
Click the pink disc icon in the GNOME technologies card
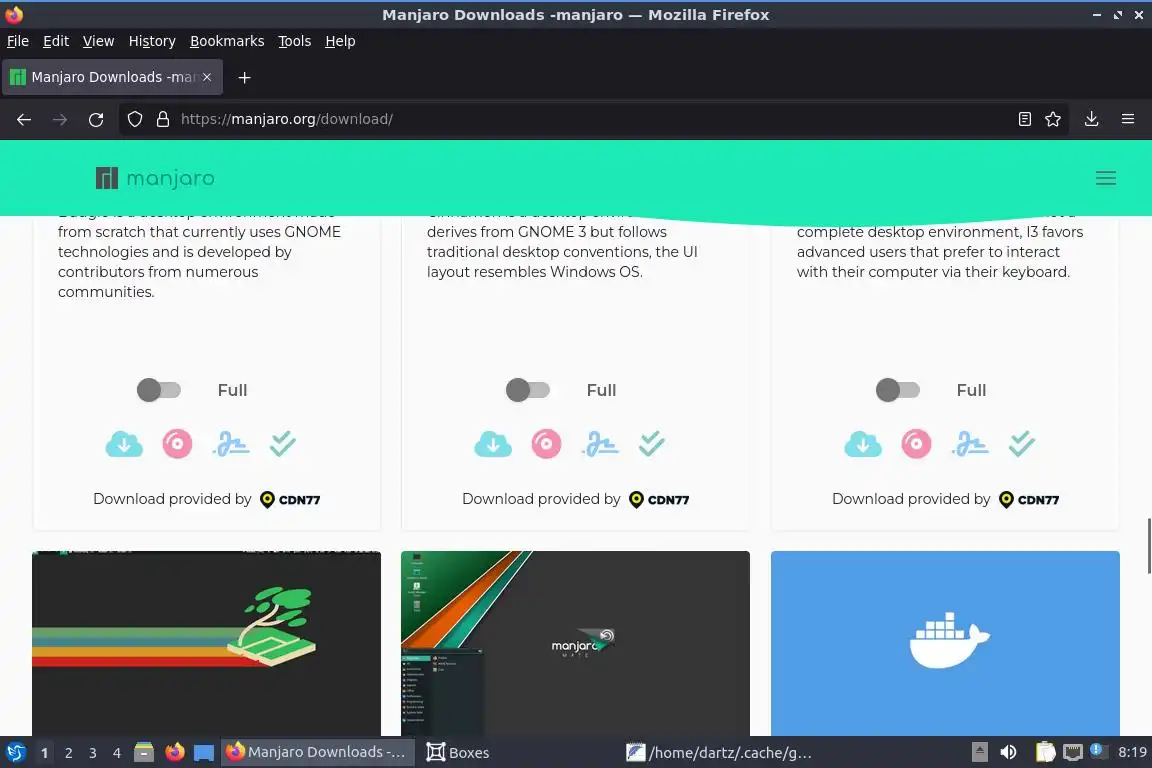pos(177,444)
